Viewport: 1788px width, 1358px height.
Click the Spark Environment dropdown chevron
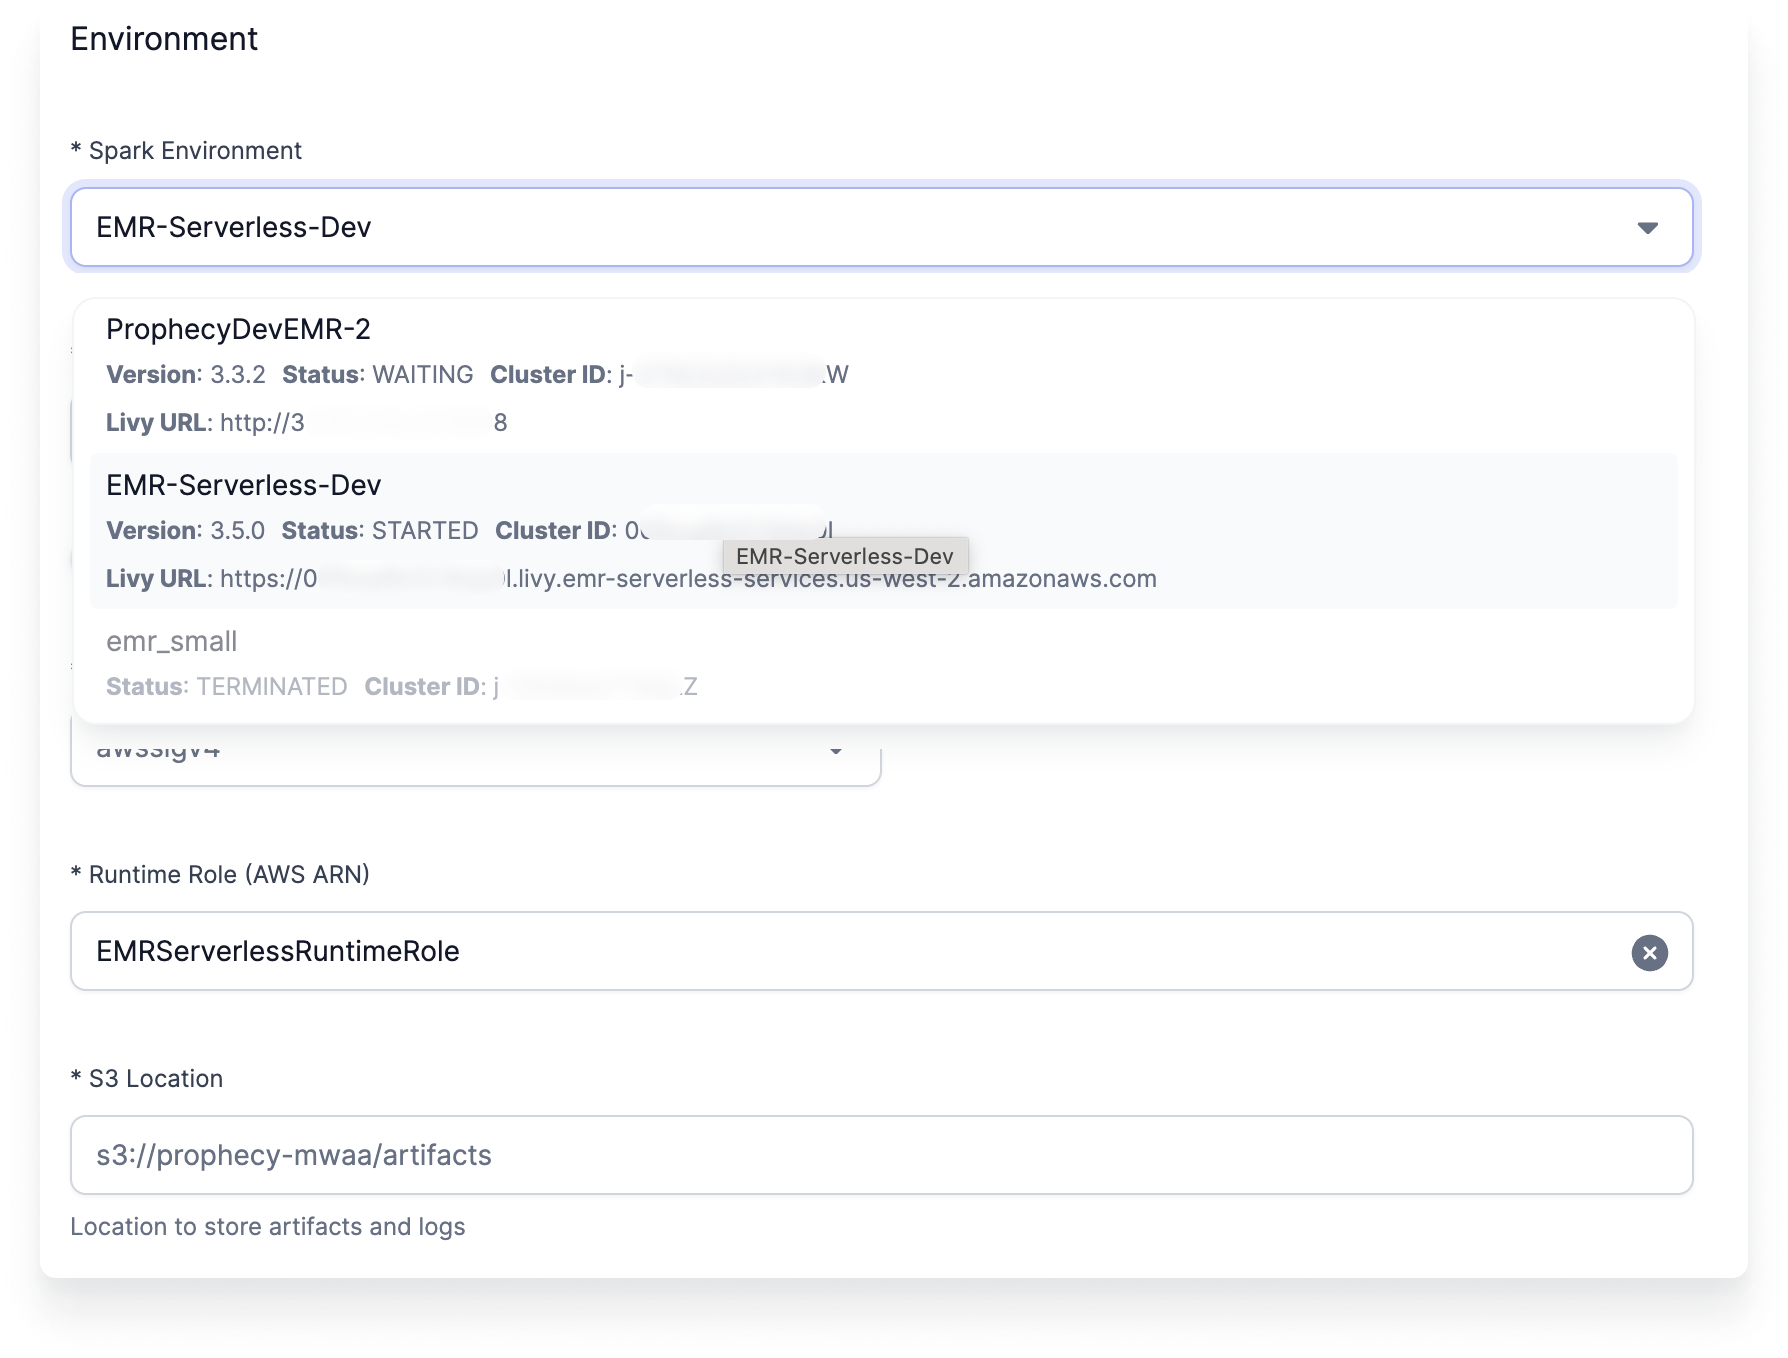coord(1648,227)
